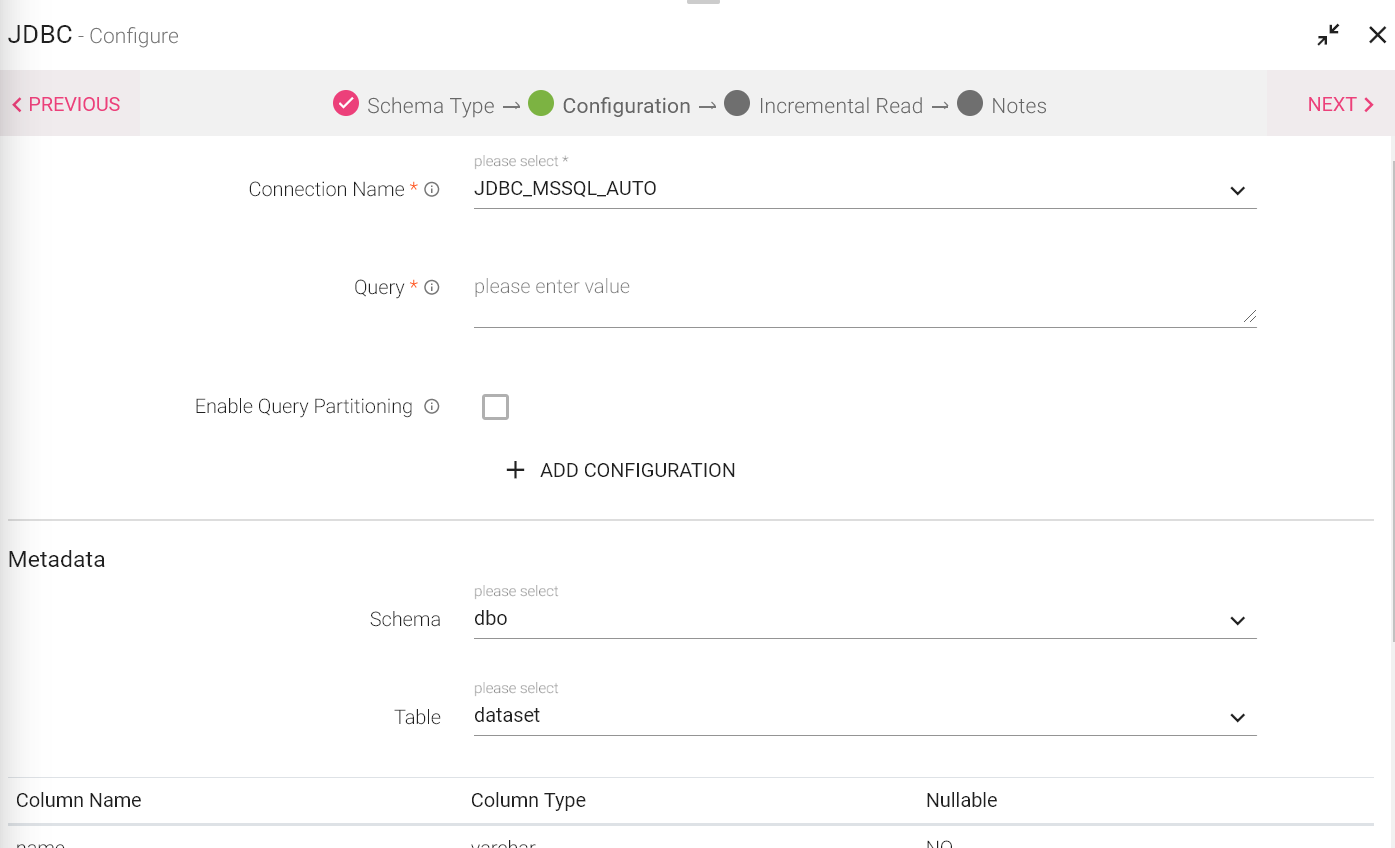
Task: Click the pink Schema Type checkmark icon
Action: coord(346,104)
